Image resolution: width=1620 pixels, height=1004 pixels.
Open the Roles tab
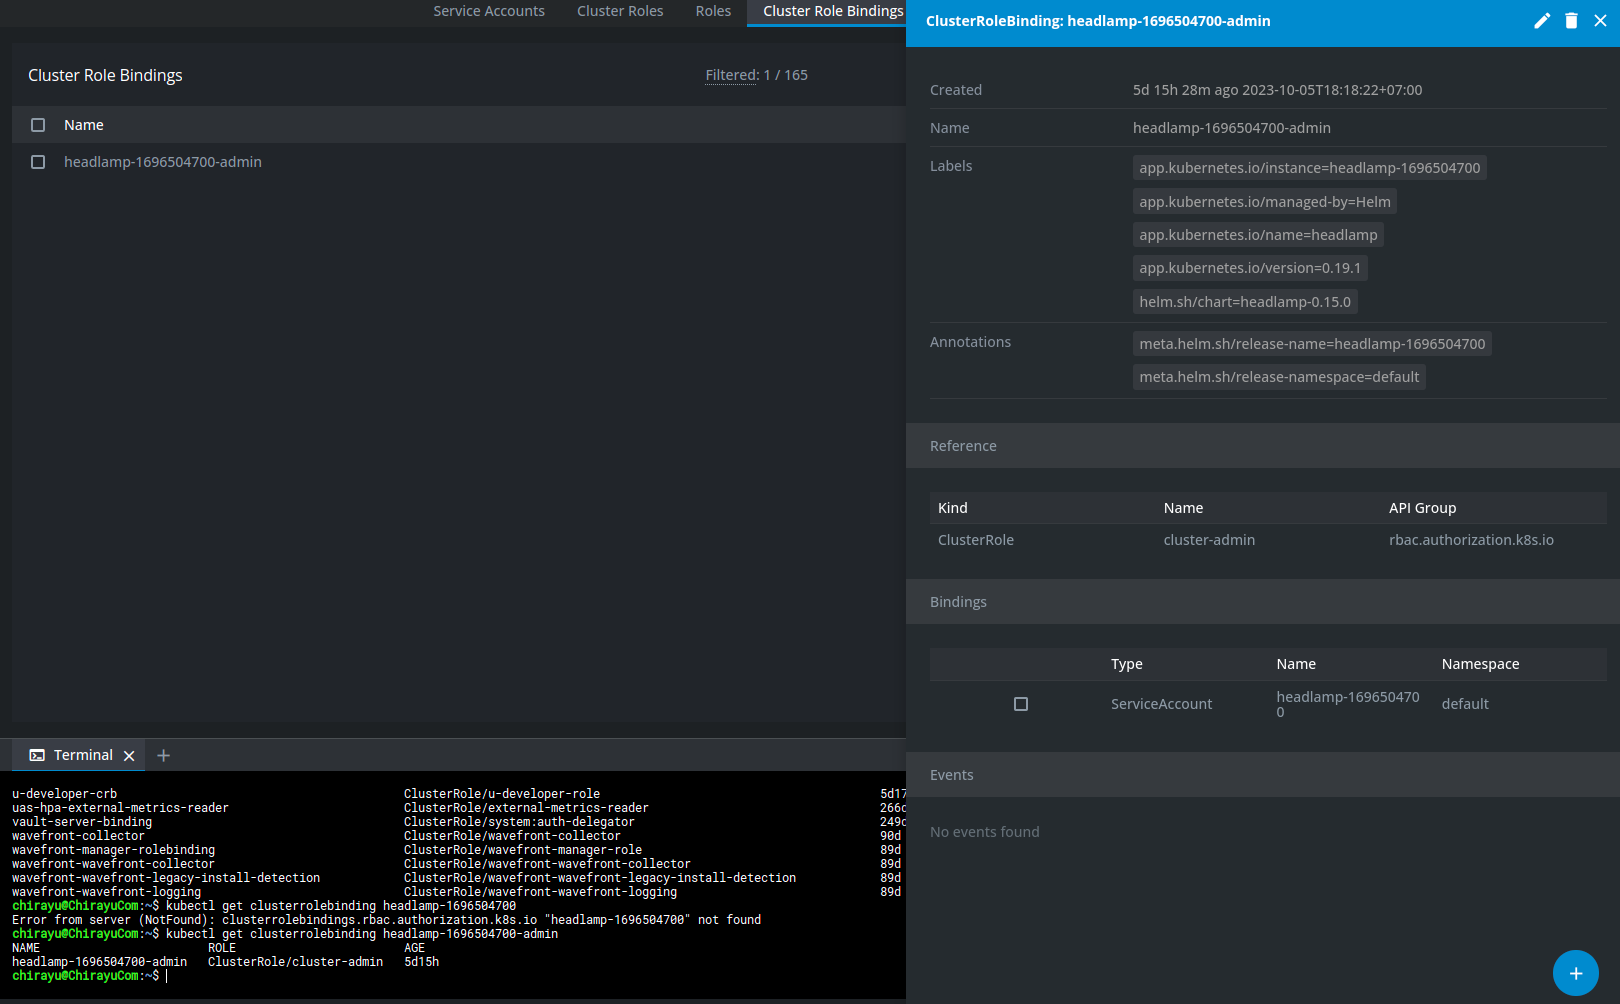tap(712, 11)
